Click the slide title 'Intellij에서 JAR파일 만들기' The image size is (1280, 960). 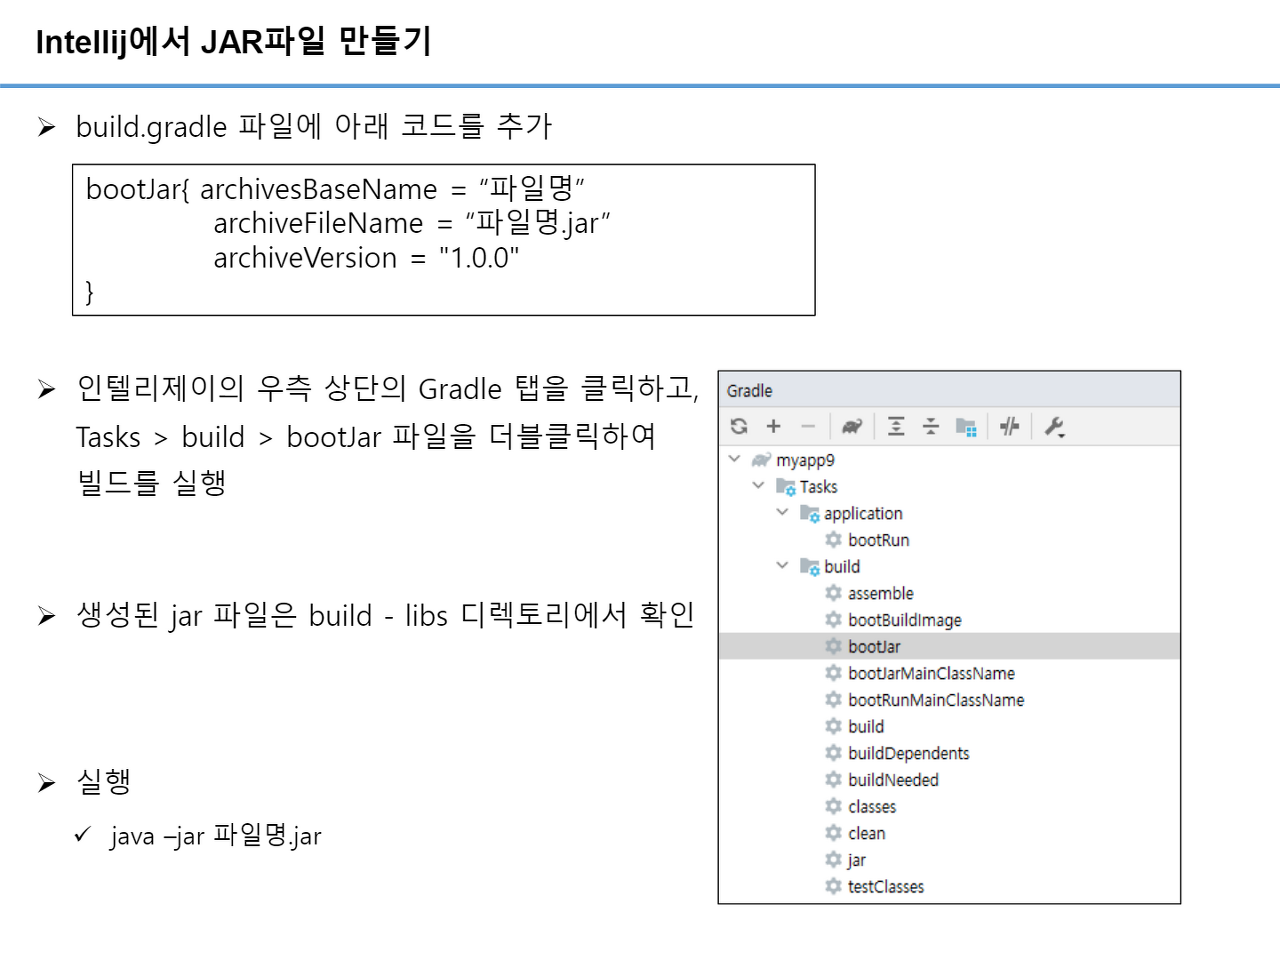click(x=233, y=41)
